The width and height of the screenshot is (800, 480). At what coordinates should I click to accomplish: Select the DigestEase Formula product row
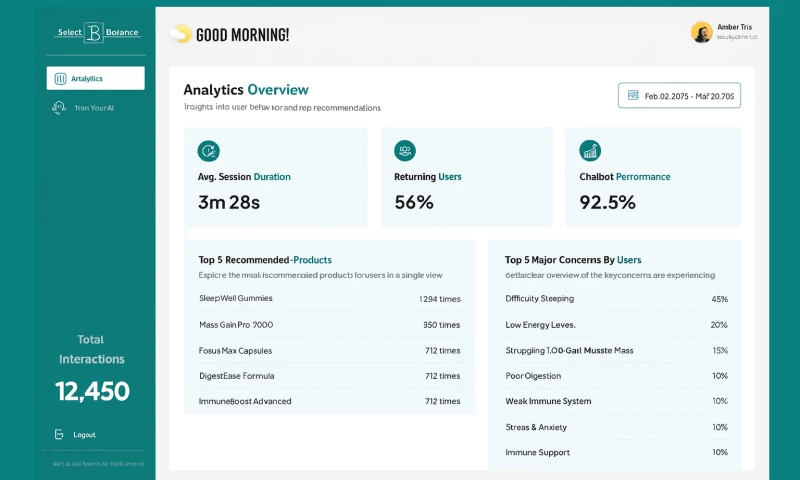coord(330,376)
